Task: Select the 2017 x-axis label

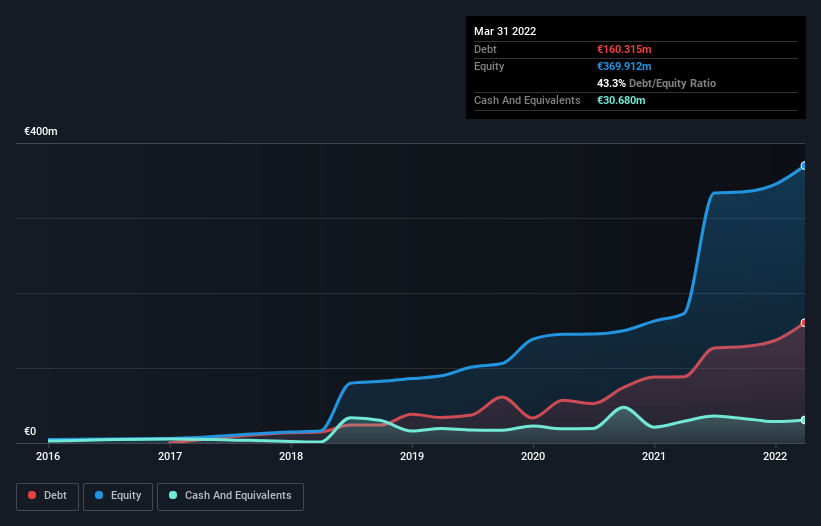Action: pos(170,456)
